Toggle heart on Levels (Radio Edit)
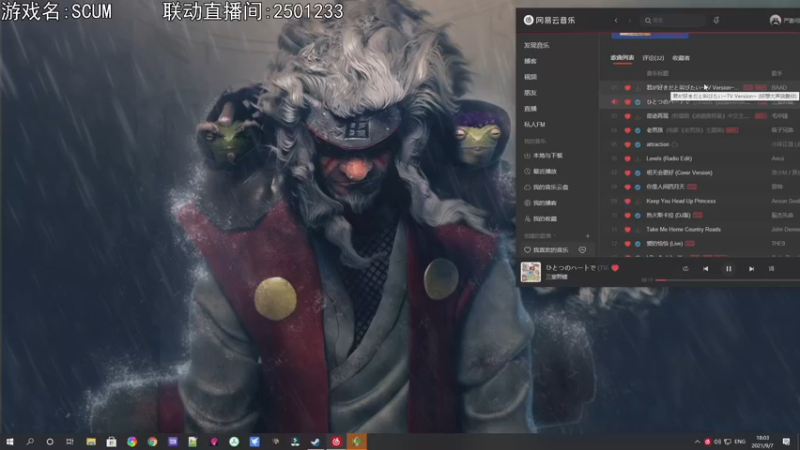 click(628, 159)
